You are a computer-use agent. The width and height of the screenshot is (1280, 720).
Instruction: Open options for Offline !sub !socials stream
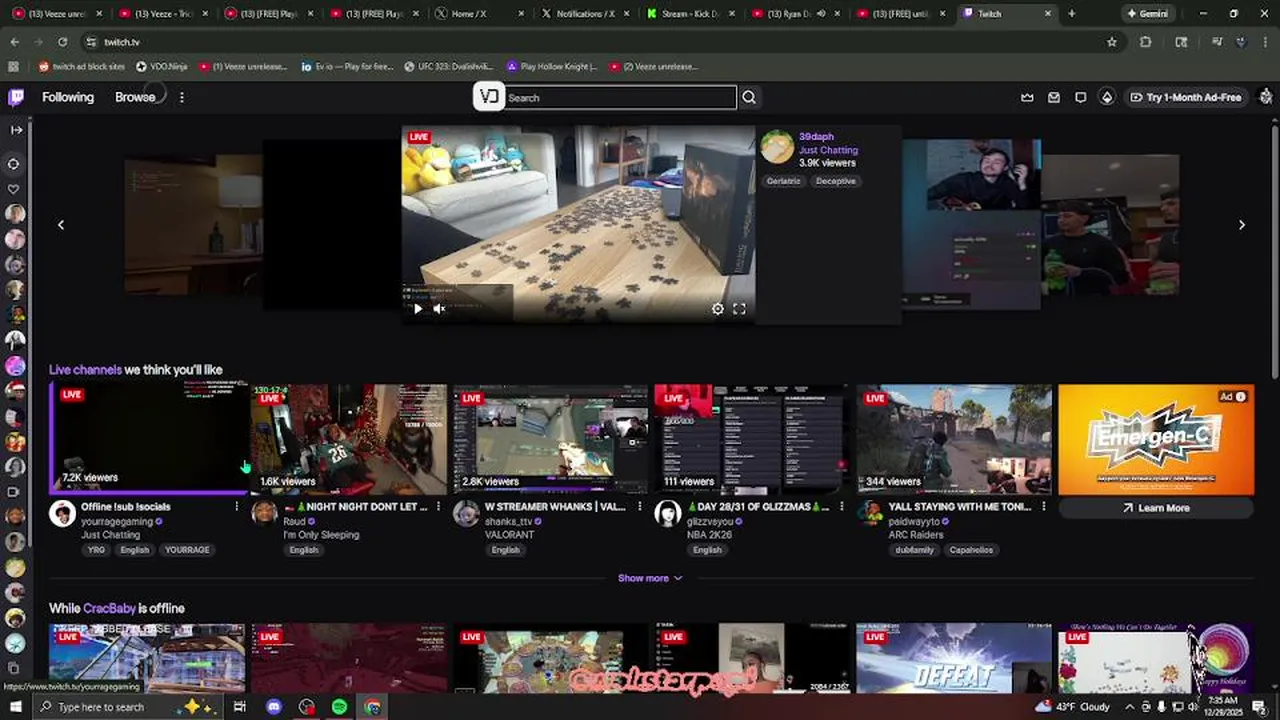(x=237, y=507)
